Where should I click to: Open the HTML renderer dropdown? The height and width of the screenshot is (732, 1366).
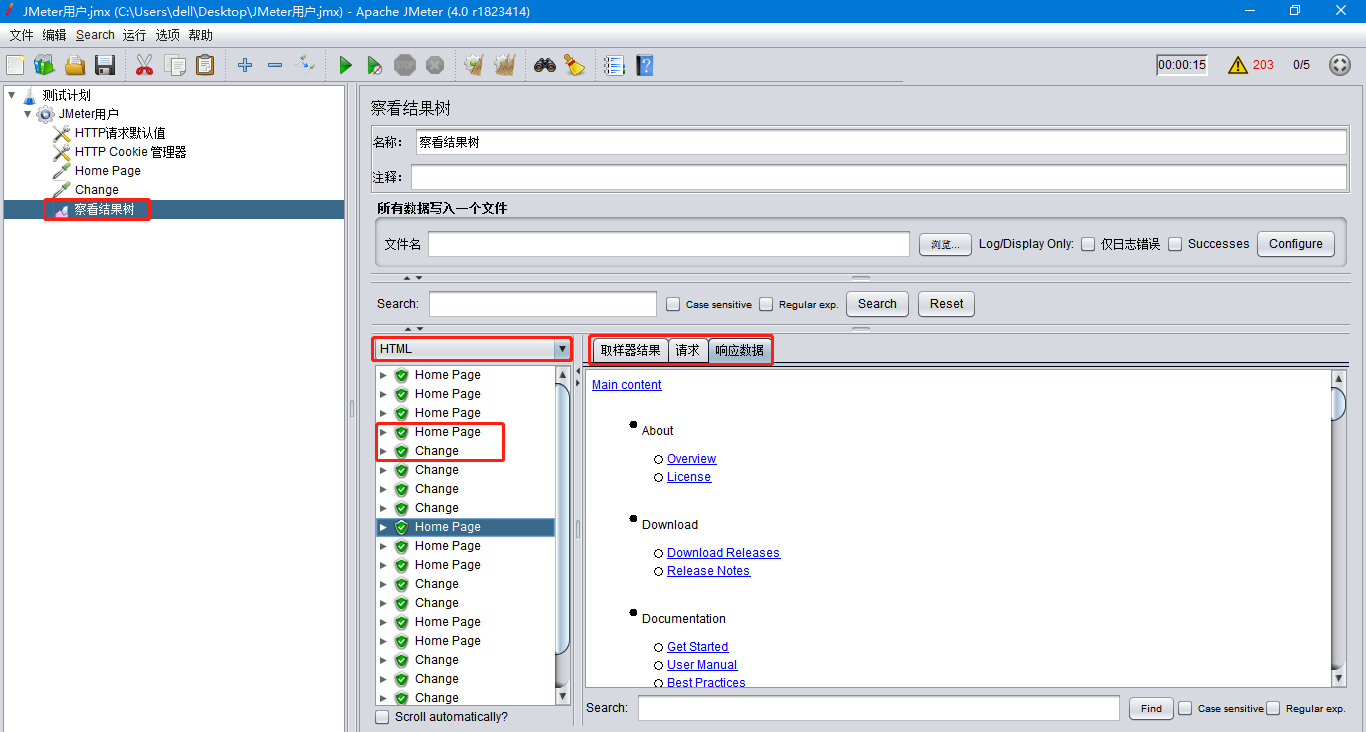[x=474, y=349]
